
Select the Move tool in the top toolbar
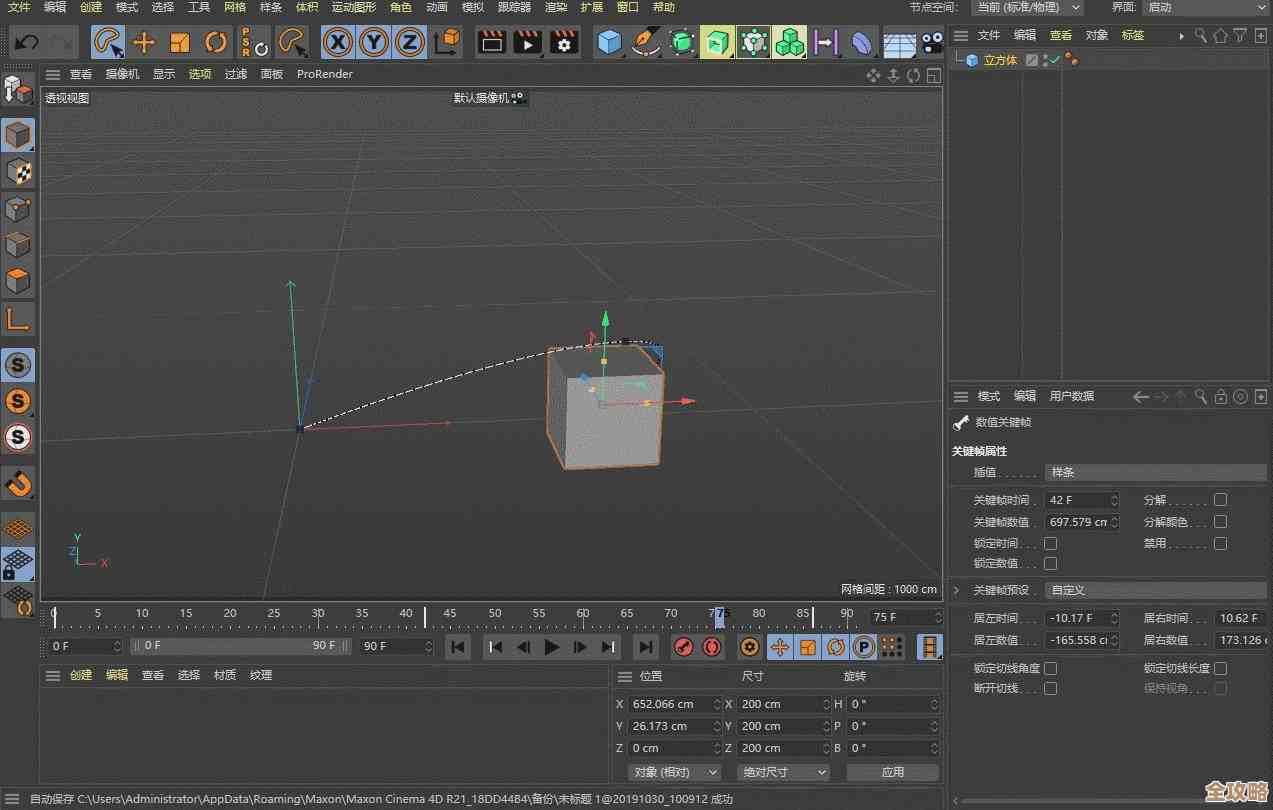point(144,42)
